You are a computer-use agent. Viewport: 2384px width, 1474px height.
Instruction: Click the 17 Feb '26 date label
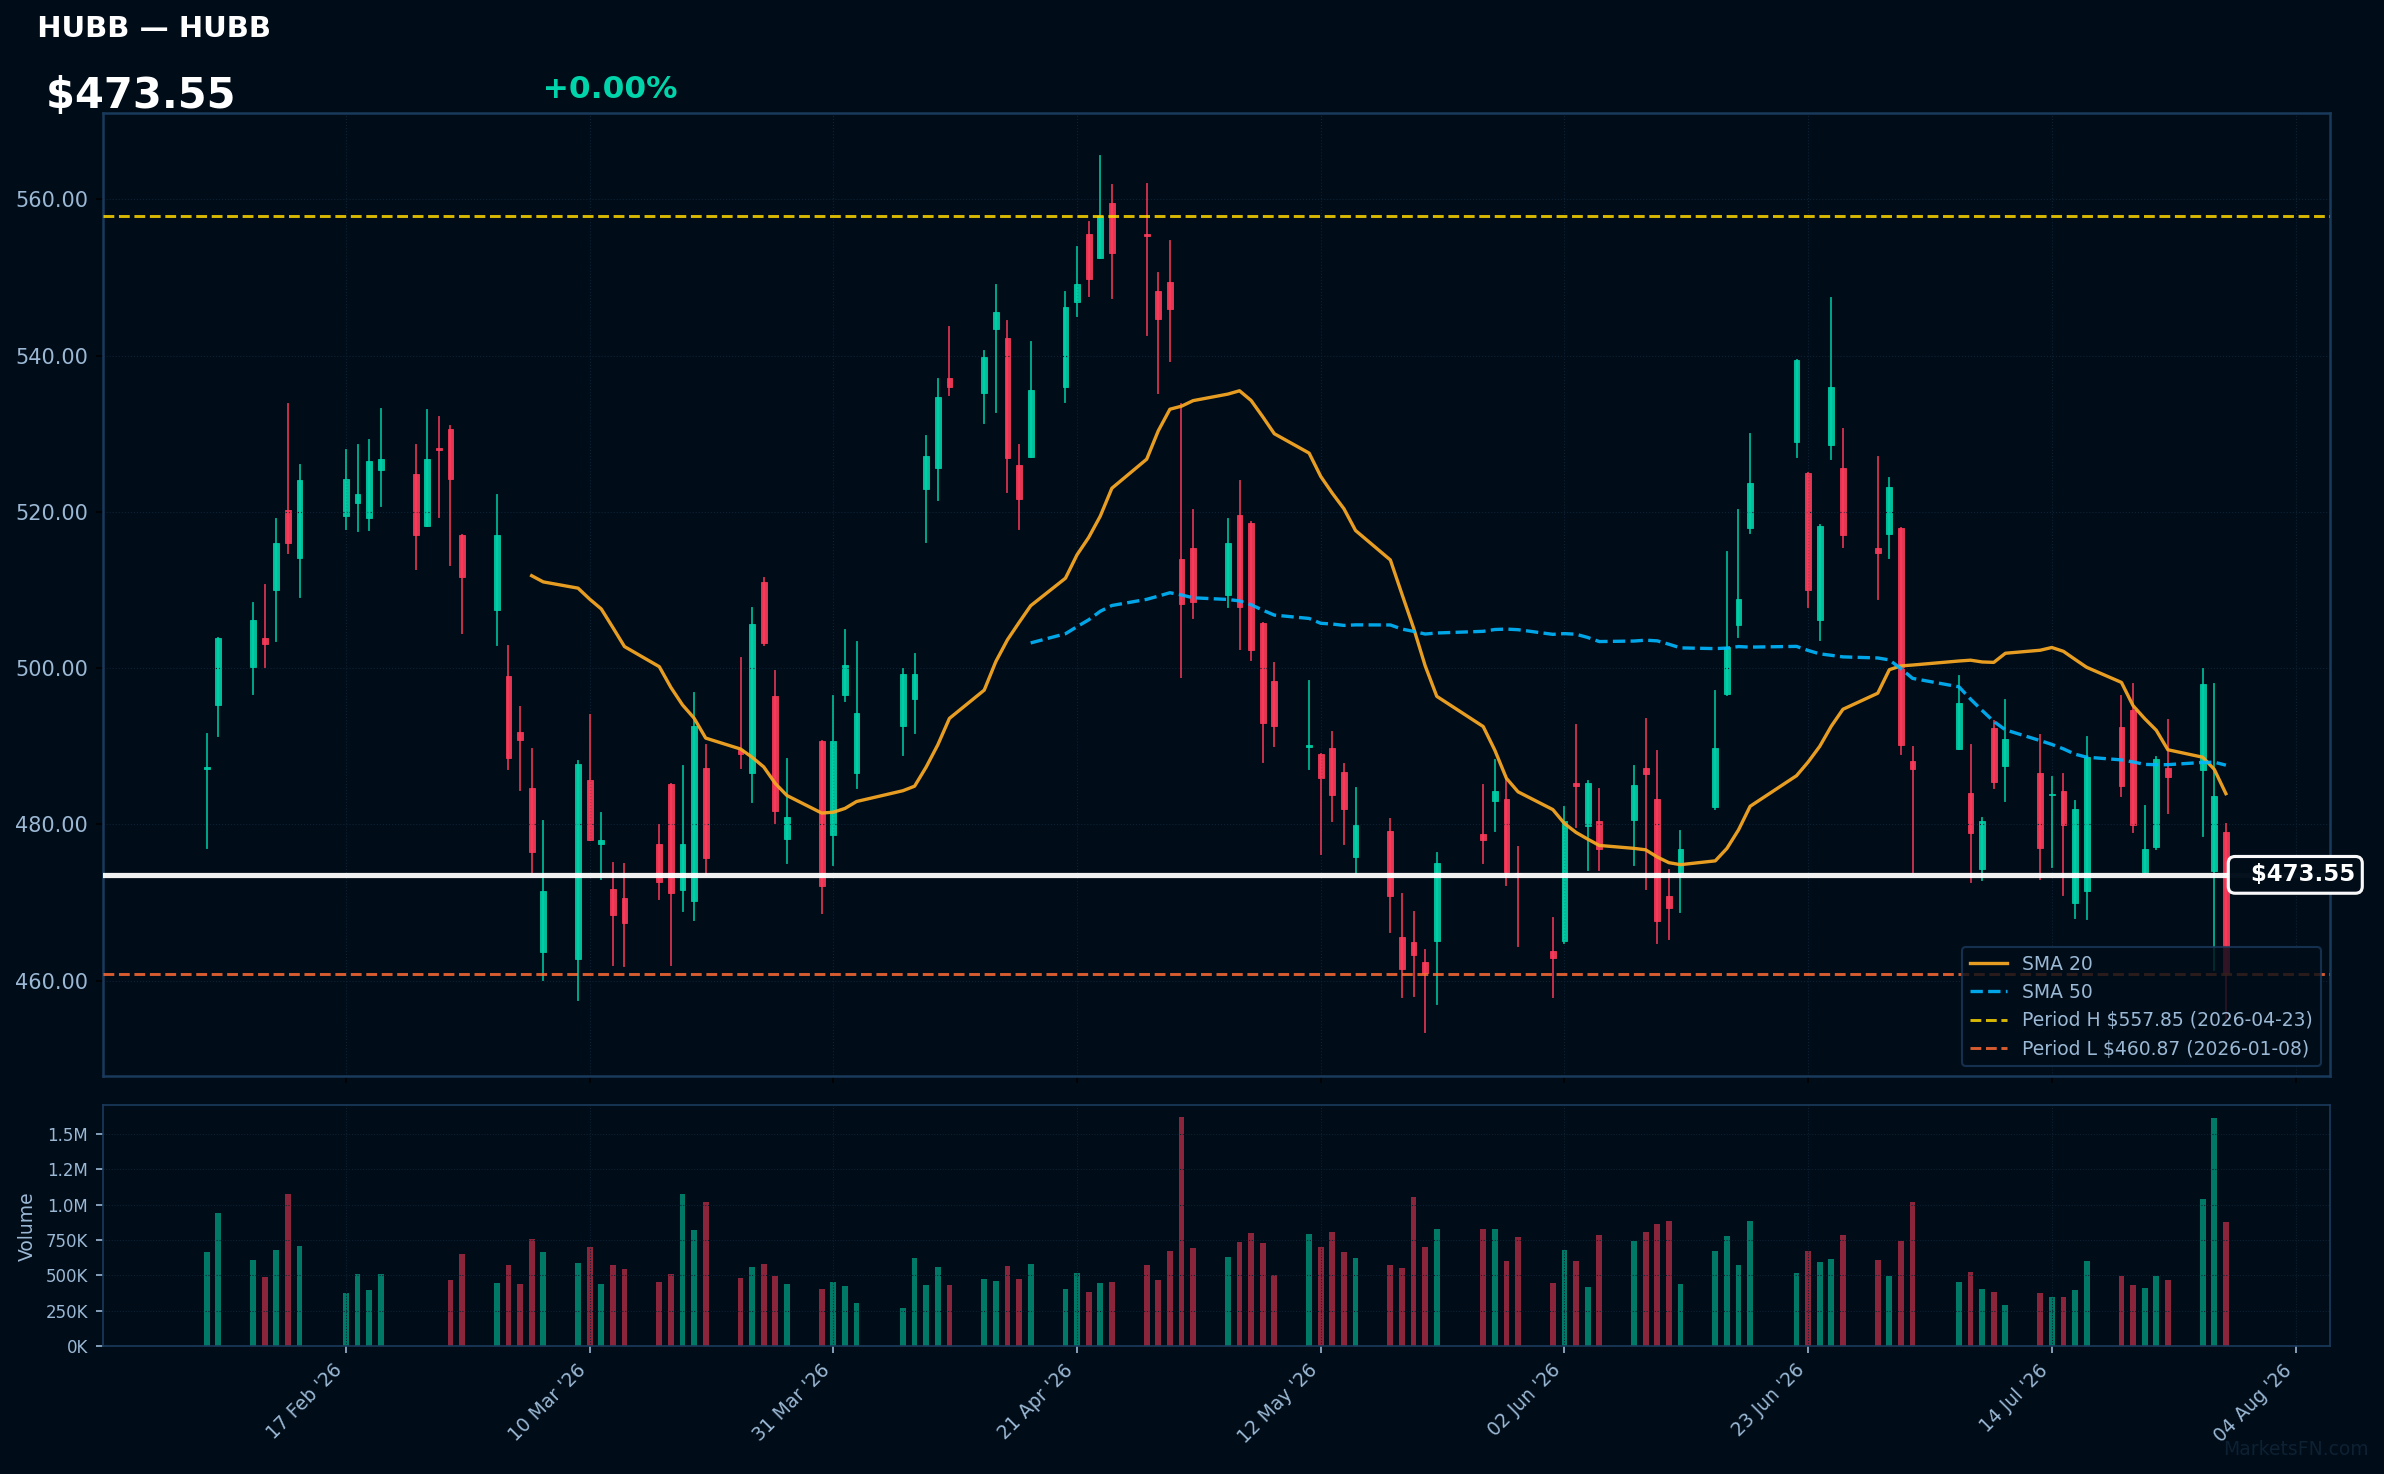(303, 1401)
